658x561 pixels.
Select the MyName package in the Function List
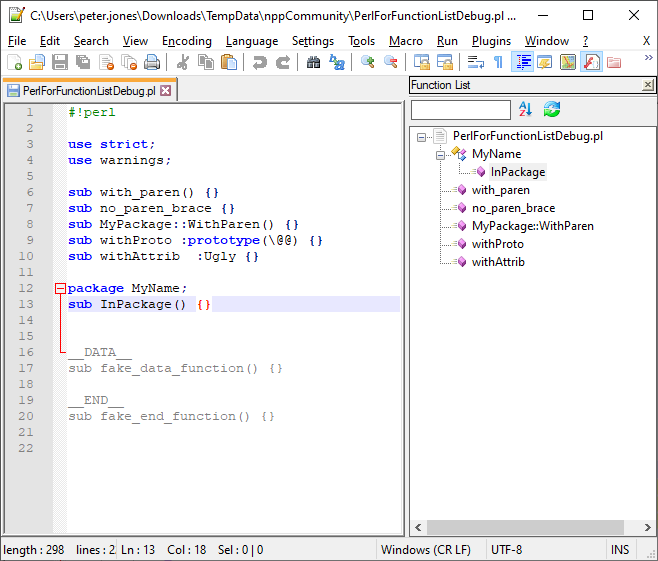click(496, 154)
